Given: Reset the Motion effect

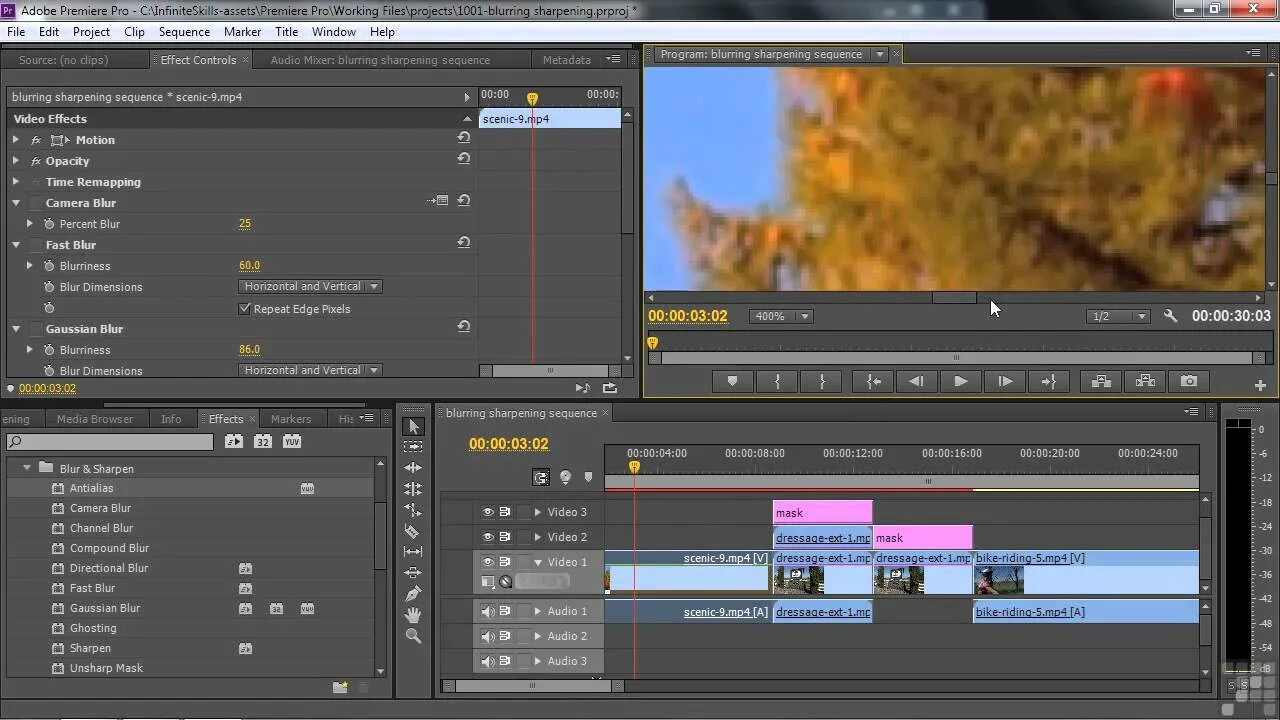Looking at the screenshot, I should click(x=464, y=138).
